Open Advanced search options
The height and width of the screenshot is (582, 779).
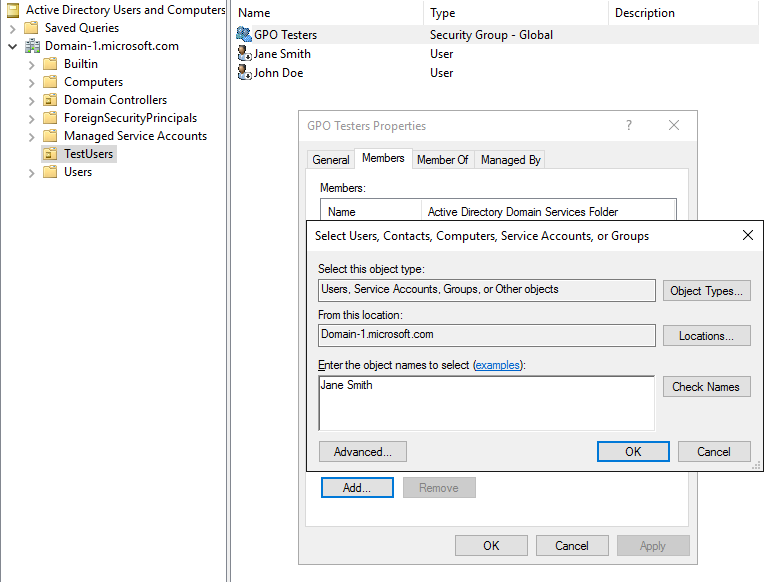(363, 452)
